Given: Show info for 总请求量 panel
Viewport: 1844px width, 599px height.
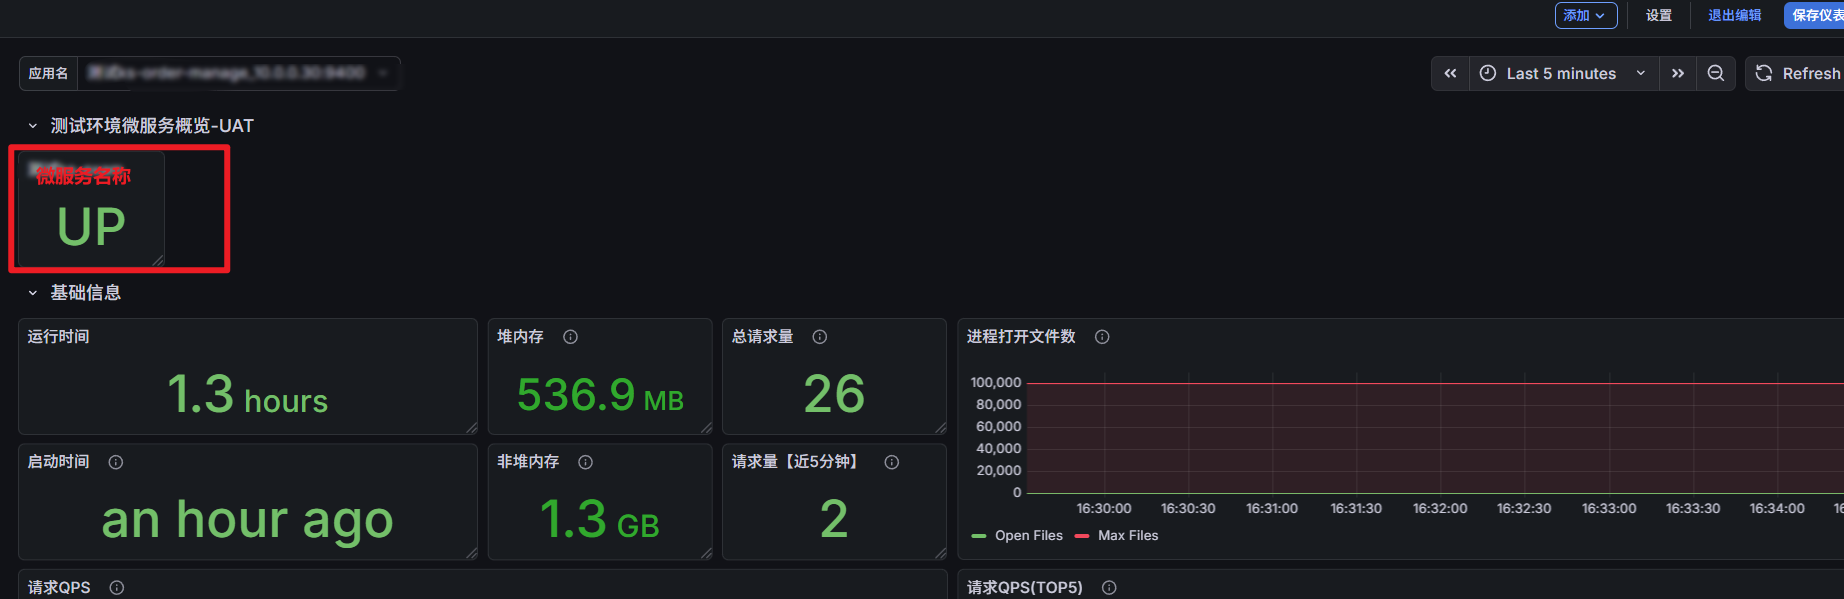Looking at the screenshot, I should pos(819,337).
